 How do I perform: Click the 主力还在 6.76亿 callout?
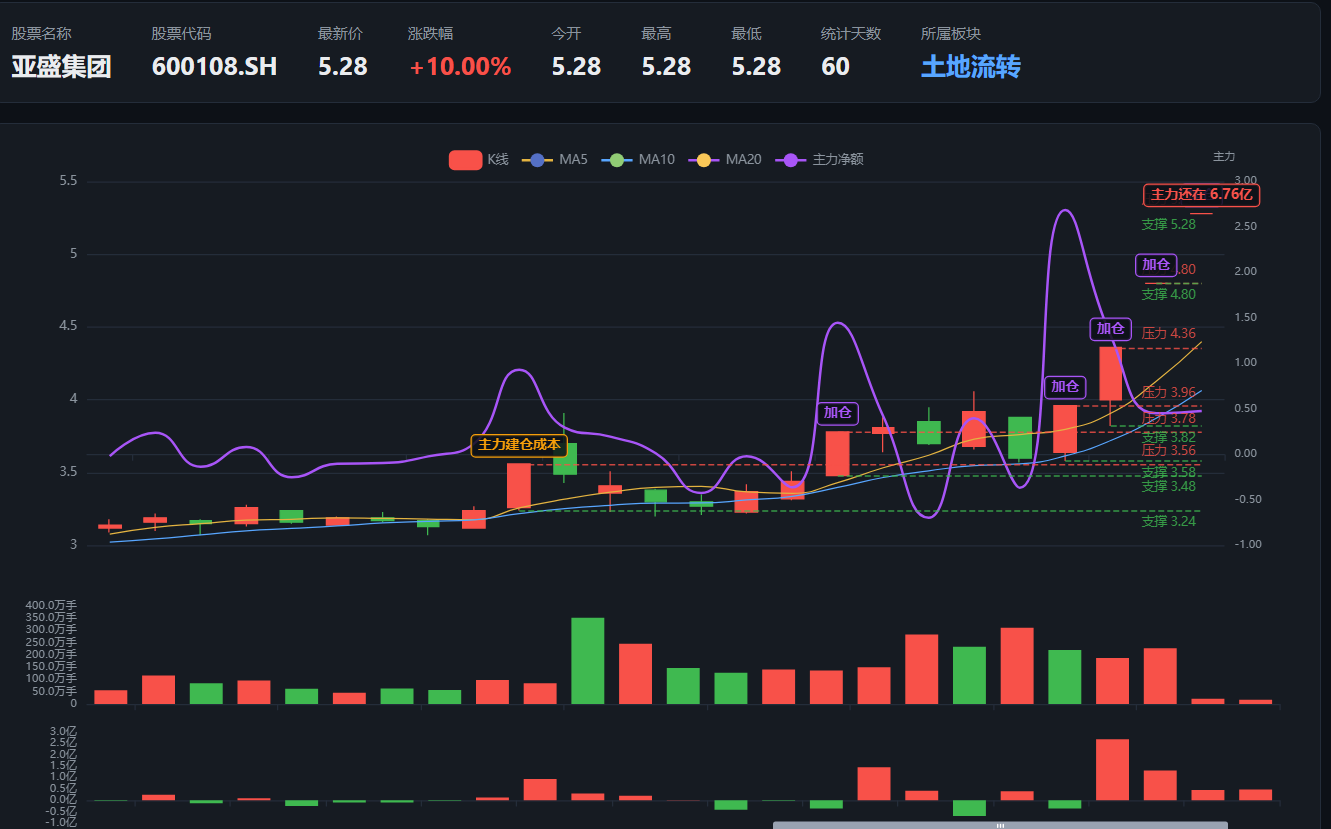pos(1201,194)
